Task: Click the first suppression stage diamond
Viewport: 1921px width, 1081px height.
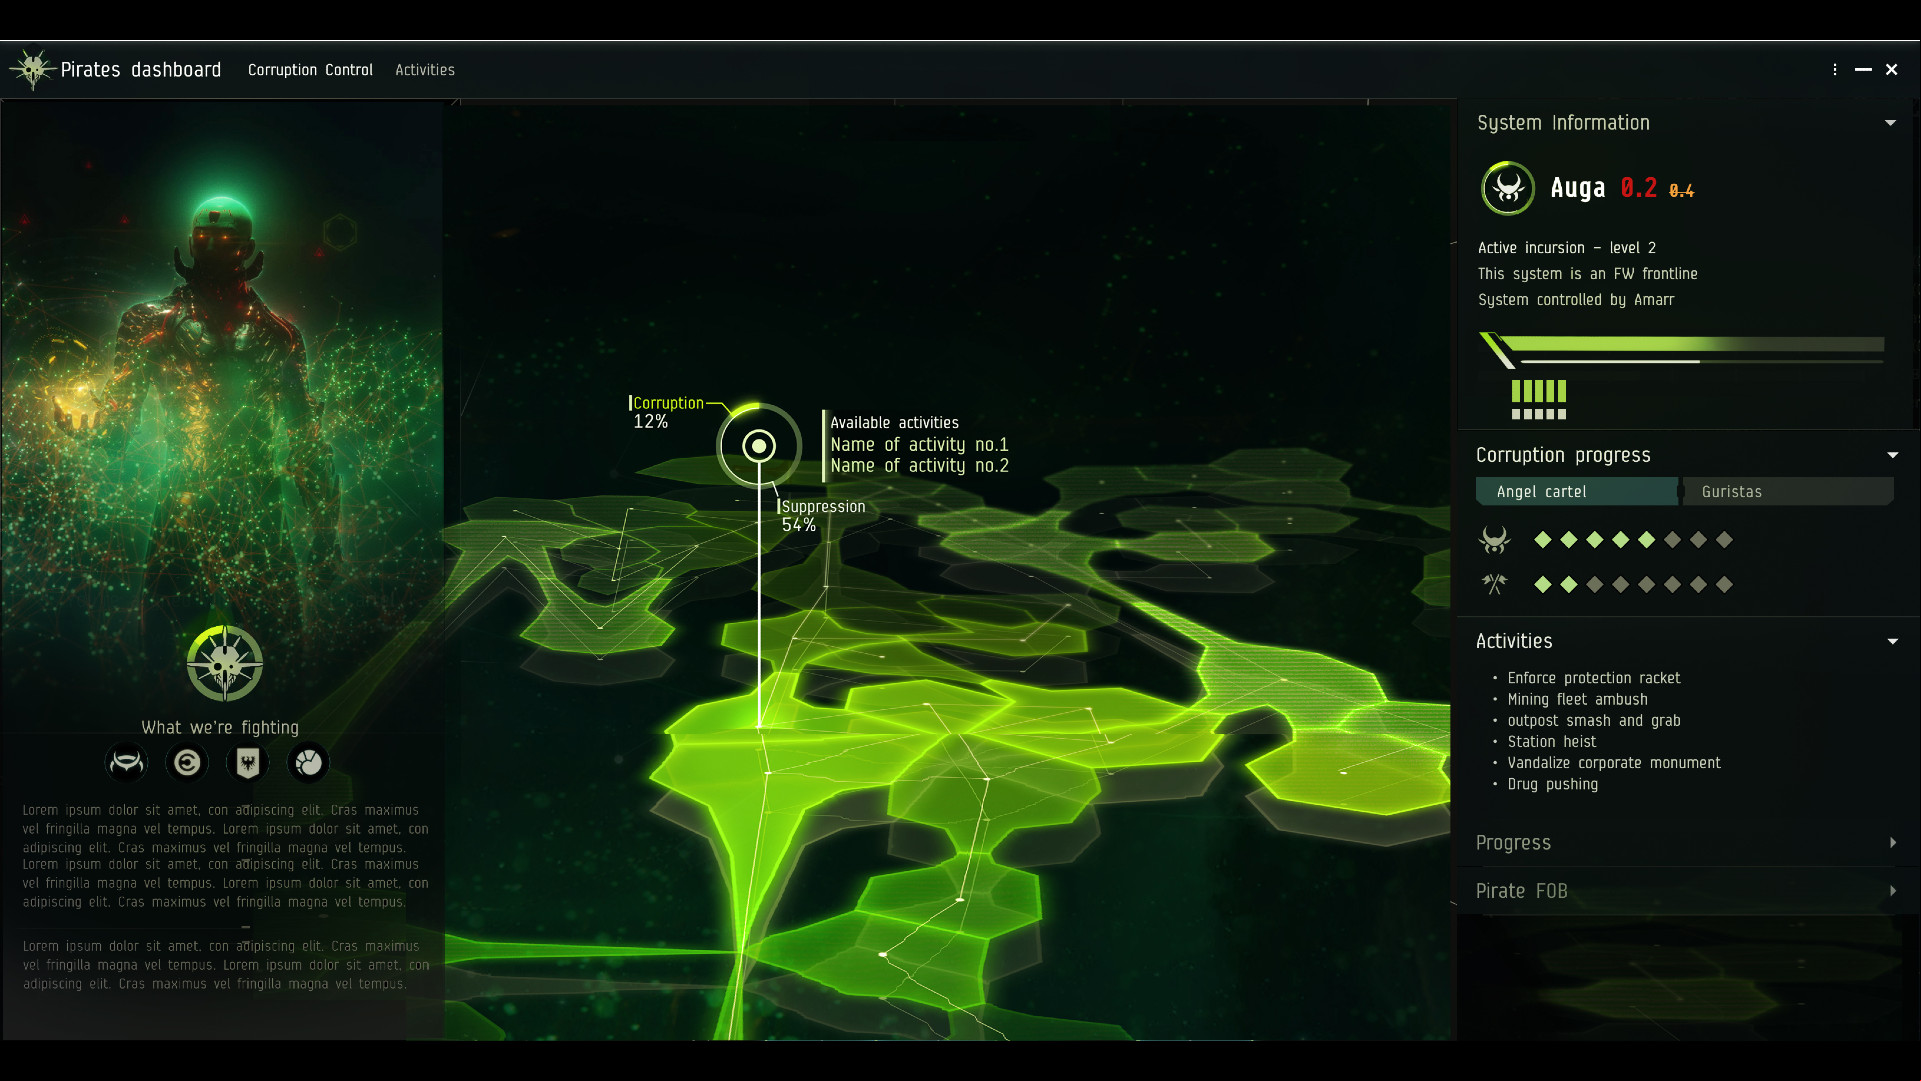Action: pyautogui.click(x=1543, y=584)
